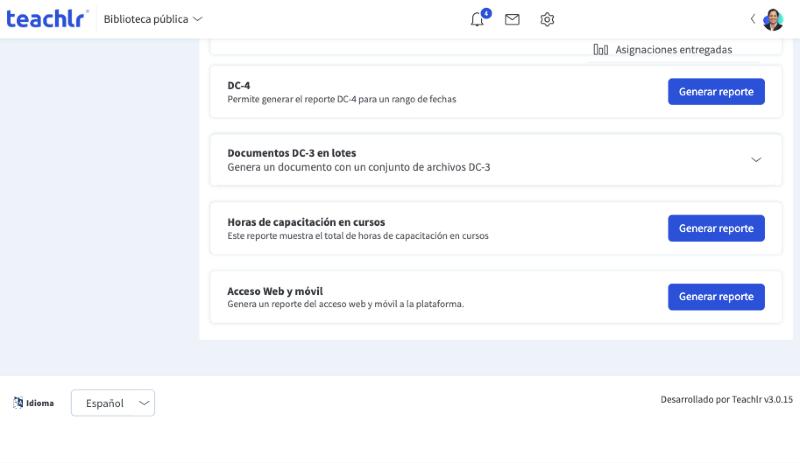Viewport: 800px width, 463px height.
Task: Click the notification count badge
Action: (x=486, y=13)
